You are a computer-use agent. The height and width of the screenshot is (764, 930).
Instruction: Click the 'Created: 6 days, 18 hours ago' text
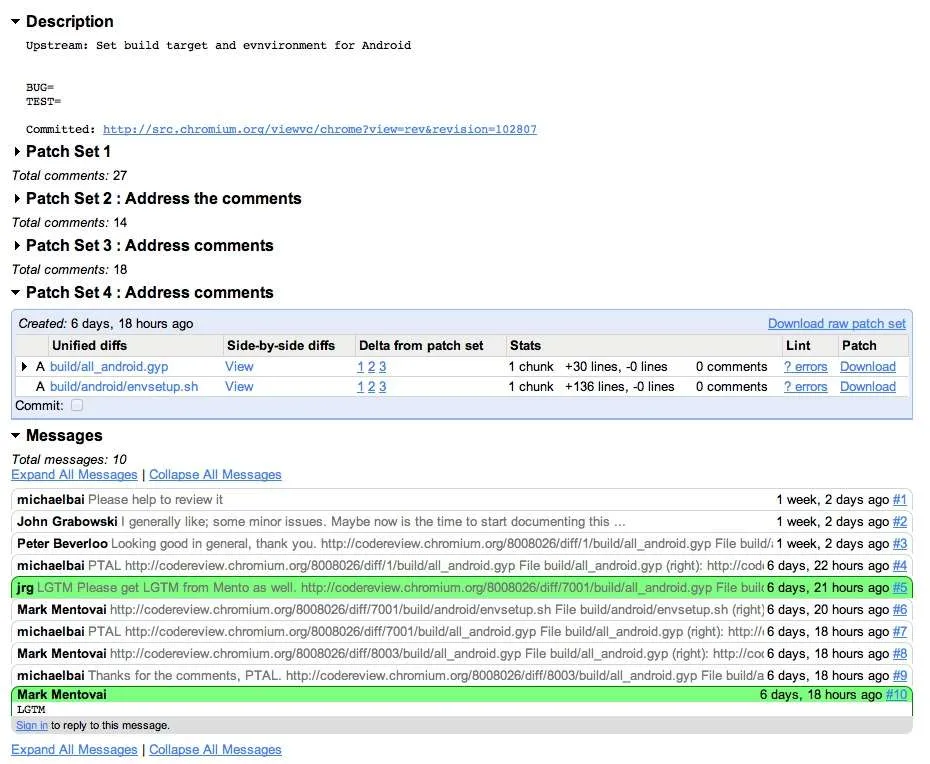[x=106, y=324]
